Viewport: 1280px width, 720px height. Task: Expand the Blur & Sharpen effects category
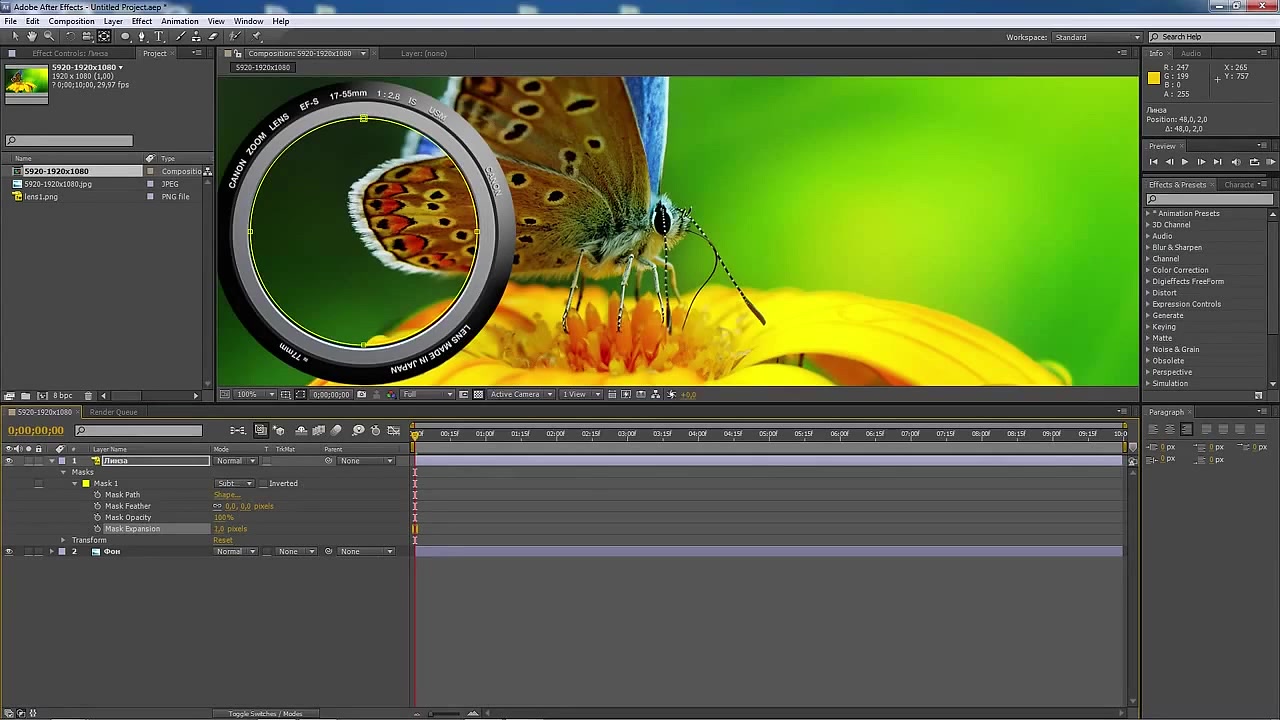(x=1147, y=248)
